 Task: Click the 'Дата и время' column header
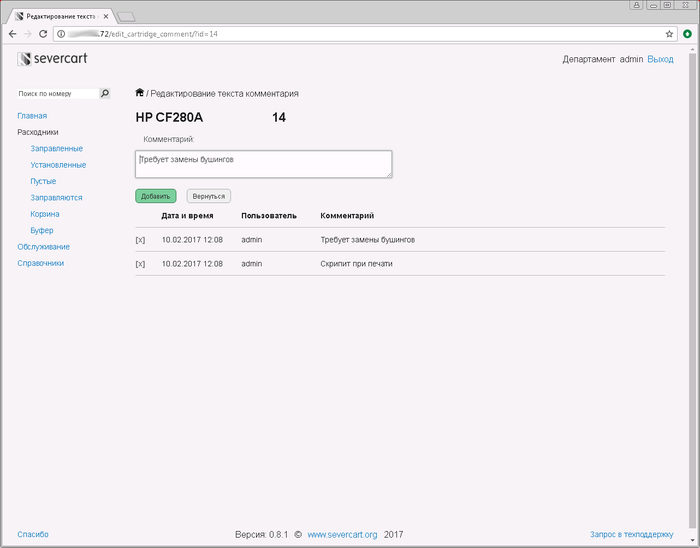tap(188, 216)
